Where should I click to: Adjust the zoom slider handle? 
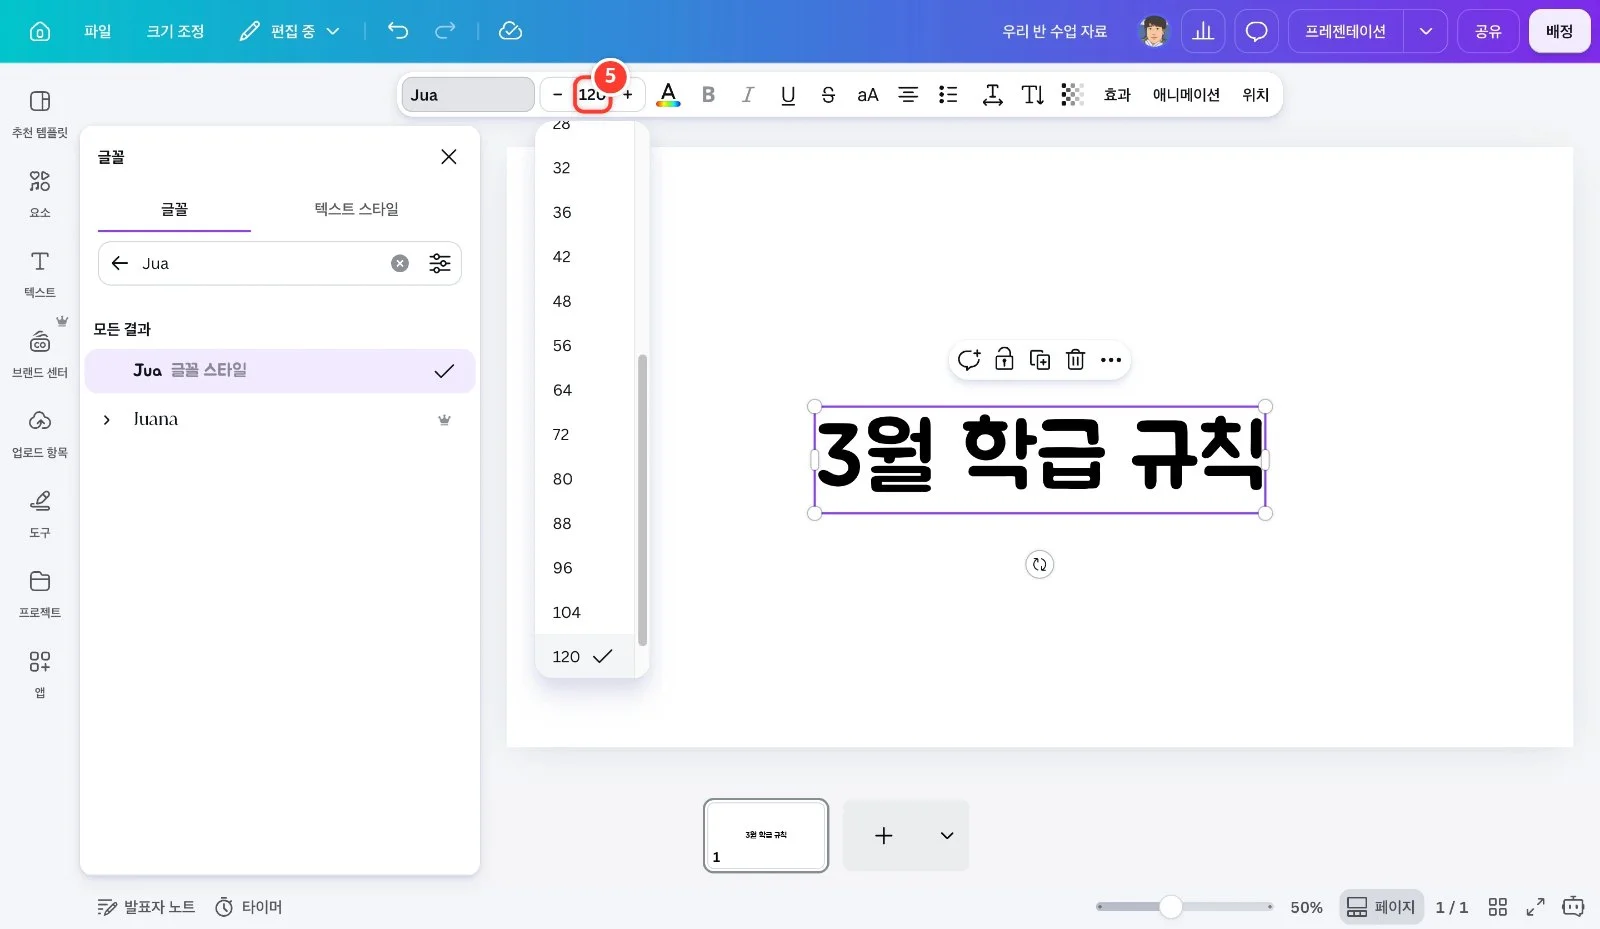[x=1171, y=907]
